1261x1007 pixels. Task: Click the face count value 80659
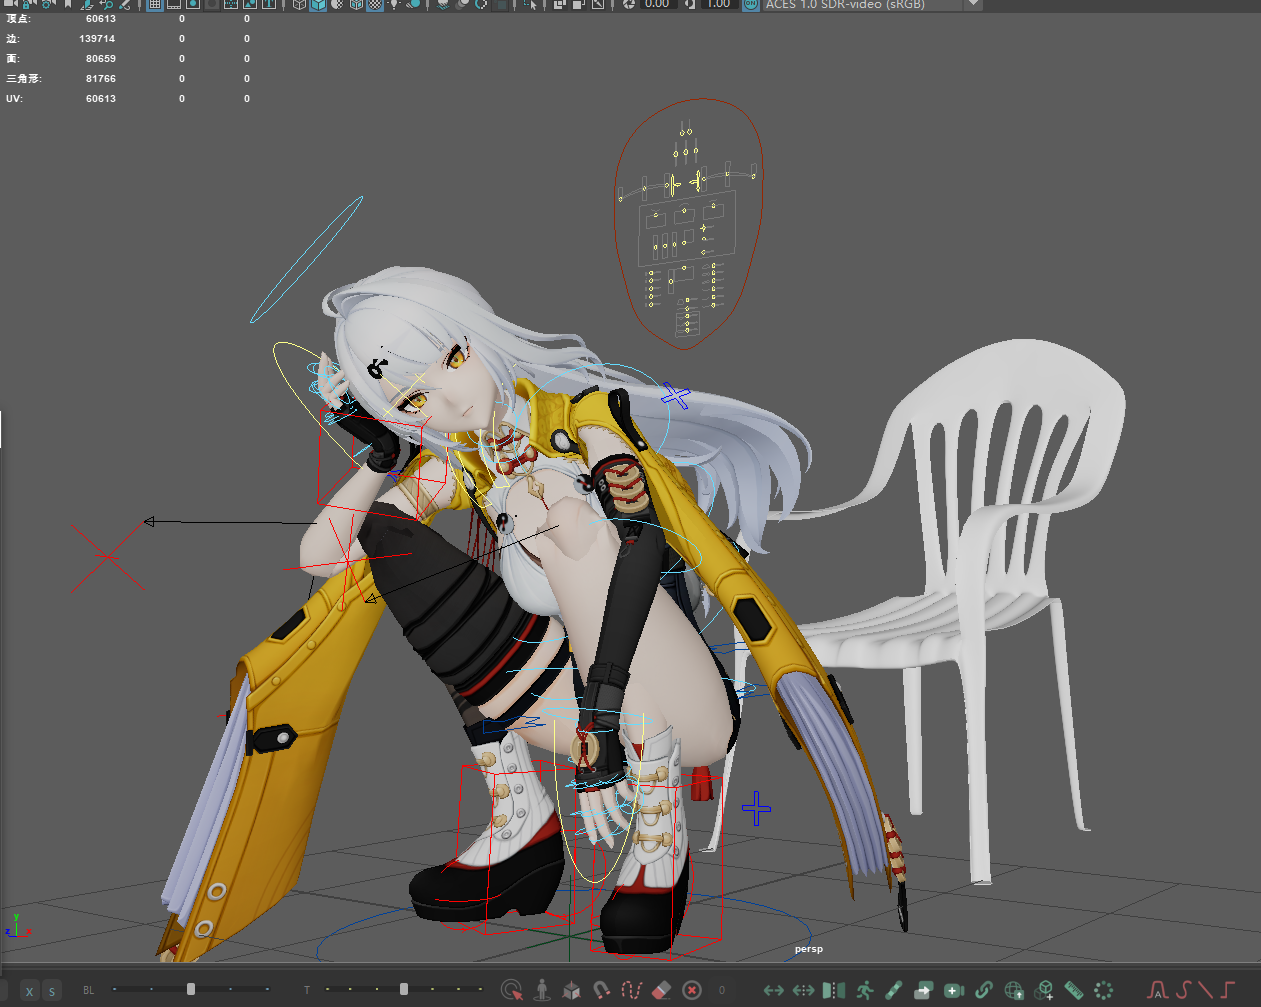click(101, 59)
